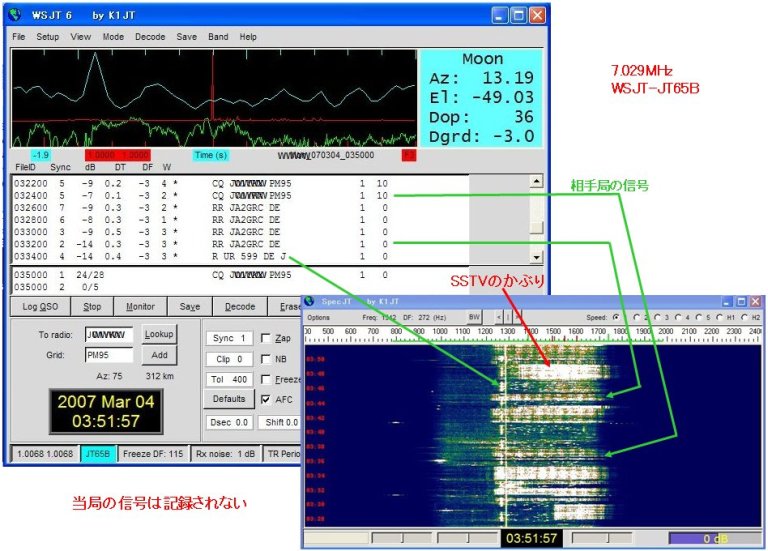Click the cyan Time (s) label
The height and width of the screenshot is (551, 768).
click(211, 155)
